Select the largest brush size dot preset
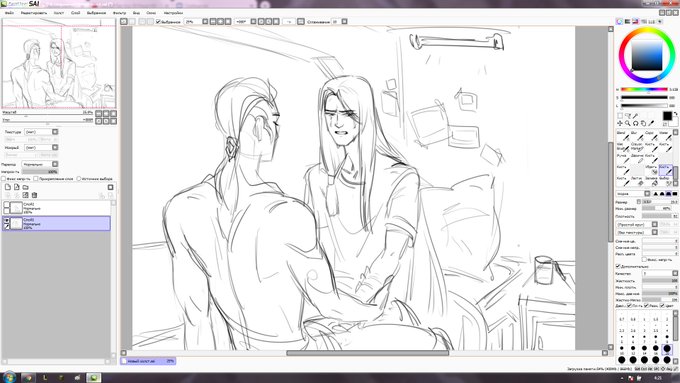This screenshot has width=680, height=383. (667, 360)
